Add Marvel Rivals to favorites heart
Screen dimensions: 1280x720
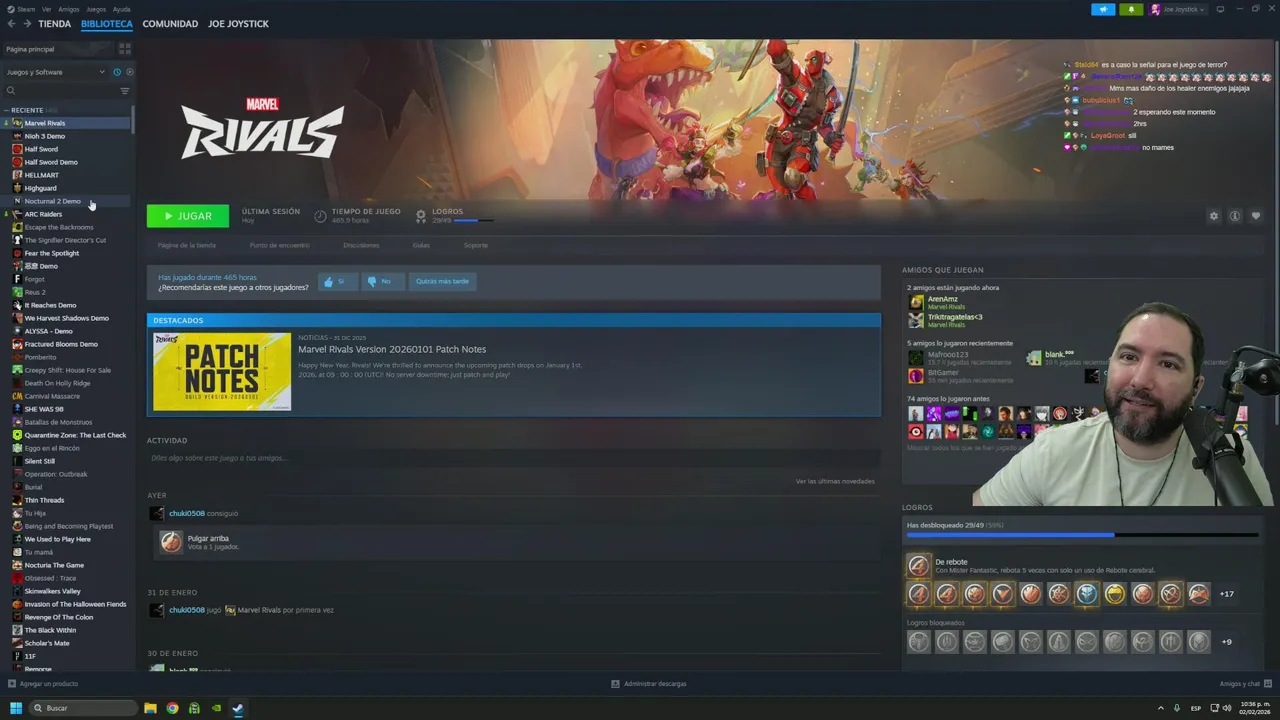[x=1256, y=216]
